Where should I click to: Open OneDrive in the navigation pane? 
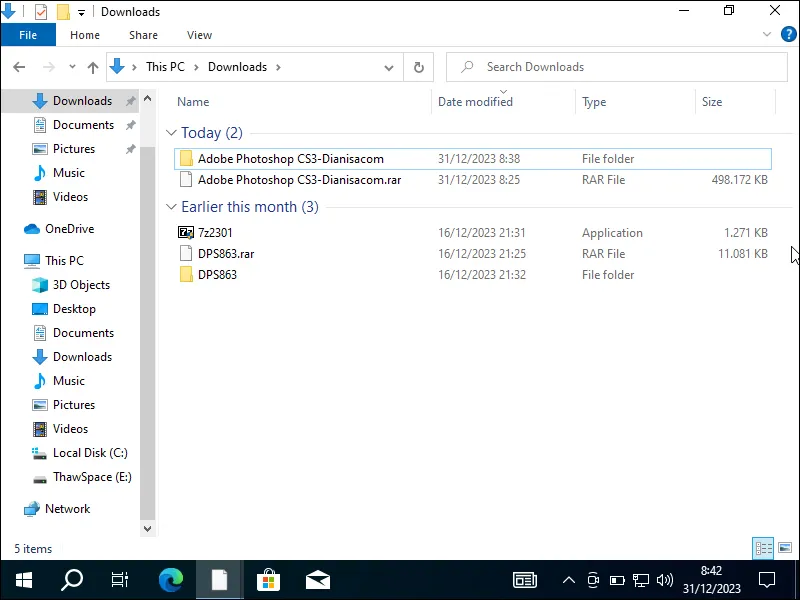click(x=68, y=229)
